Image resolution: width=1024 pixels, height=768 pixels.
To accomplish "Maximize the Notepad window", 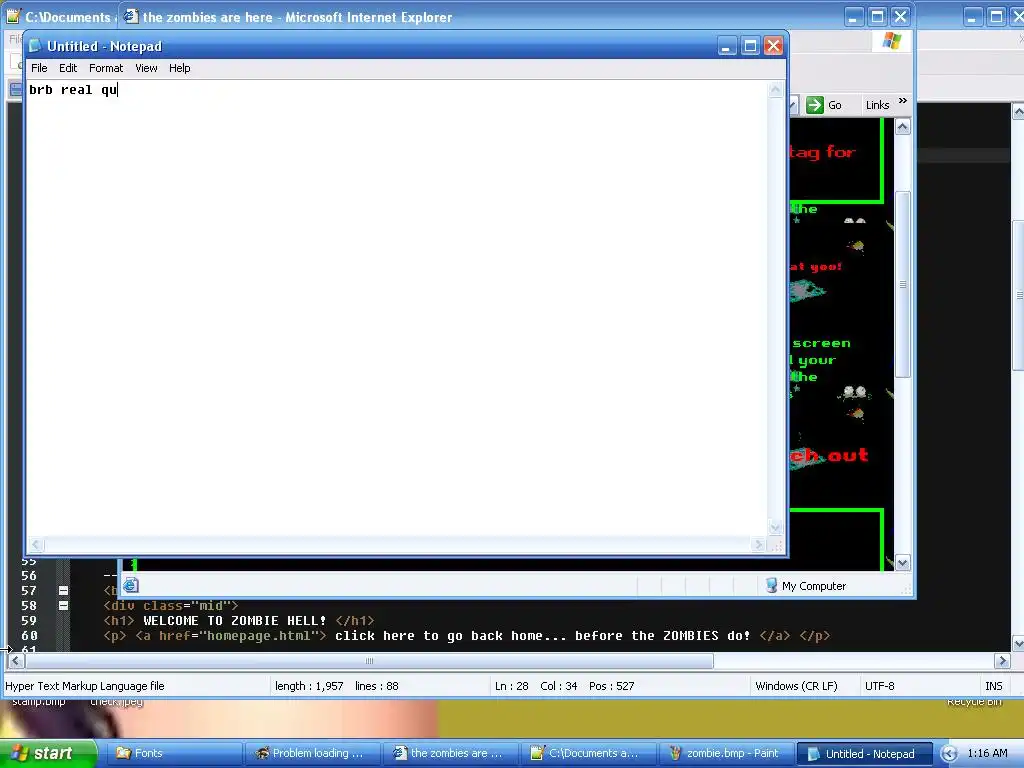I will (750, 46).
